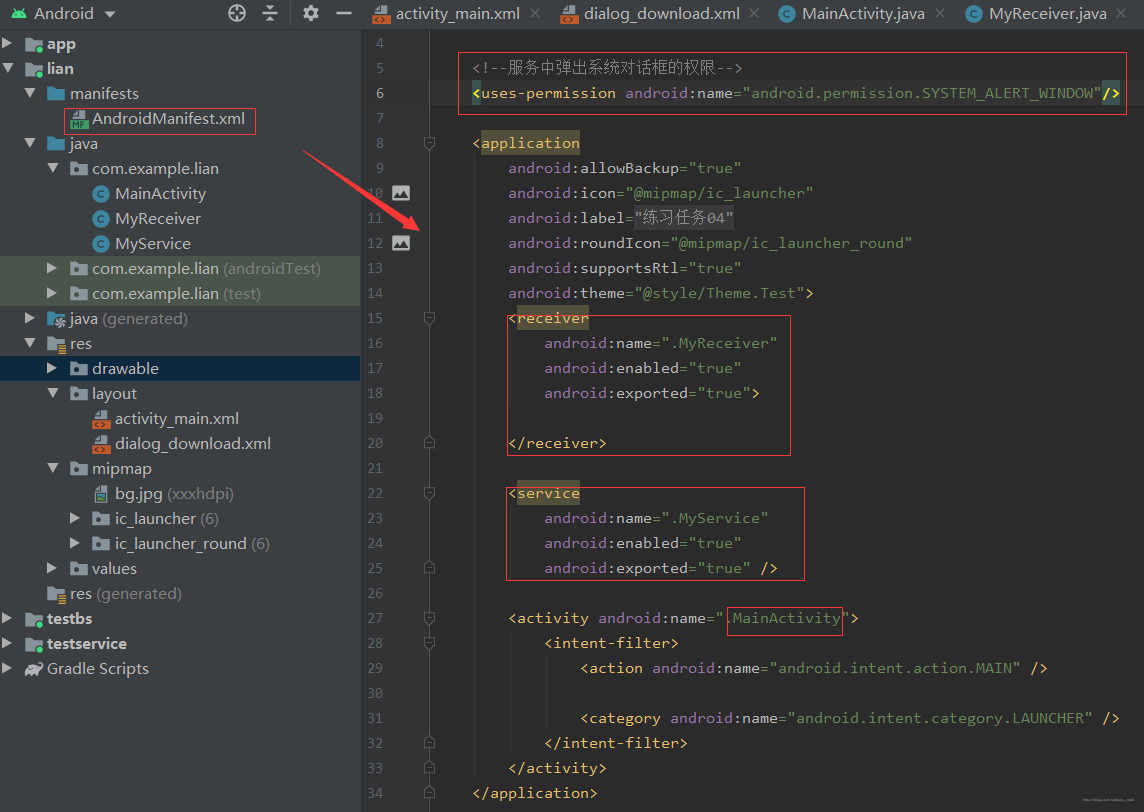The width and height of the screenshot is (1144, 812).
Task: Expand the app module
Action: coord(7,43)
